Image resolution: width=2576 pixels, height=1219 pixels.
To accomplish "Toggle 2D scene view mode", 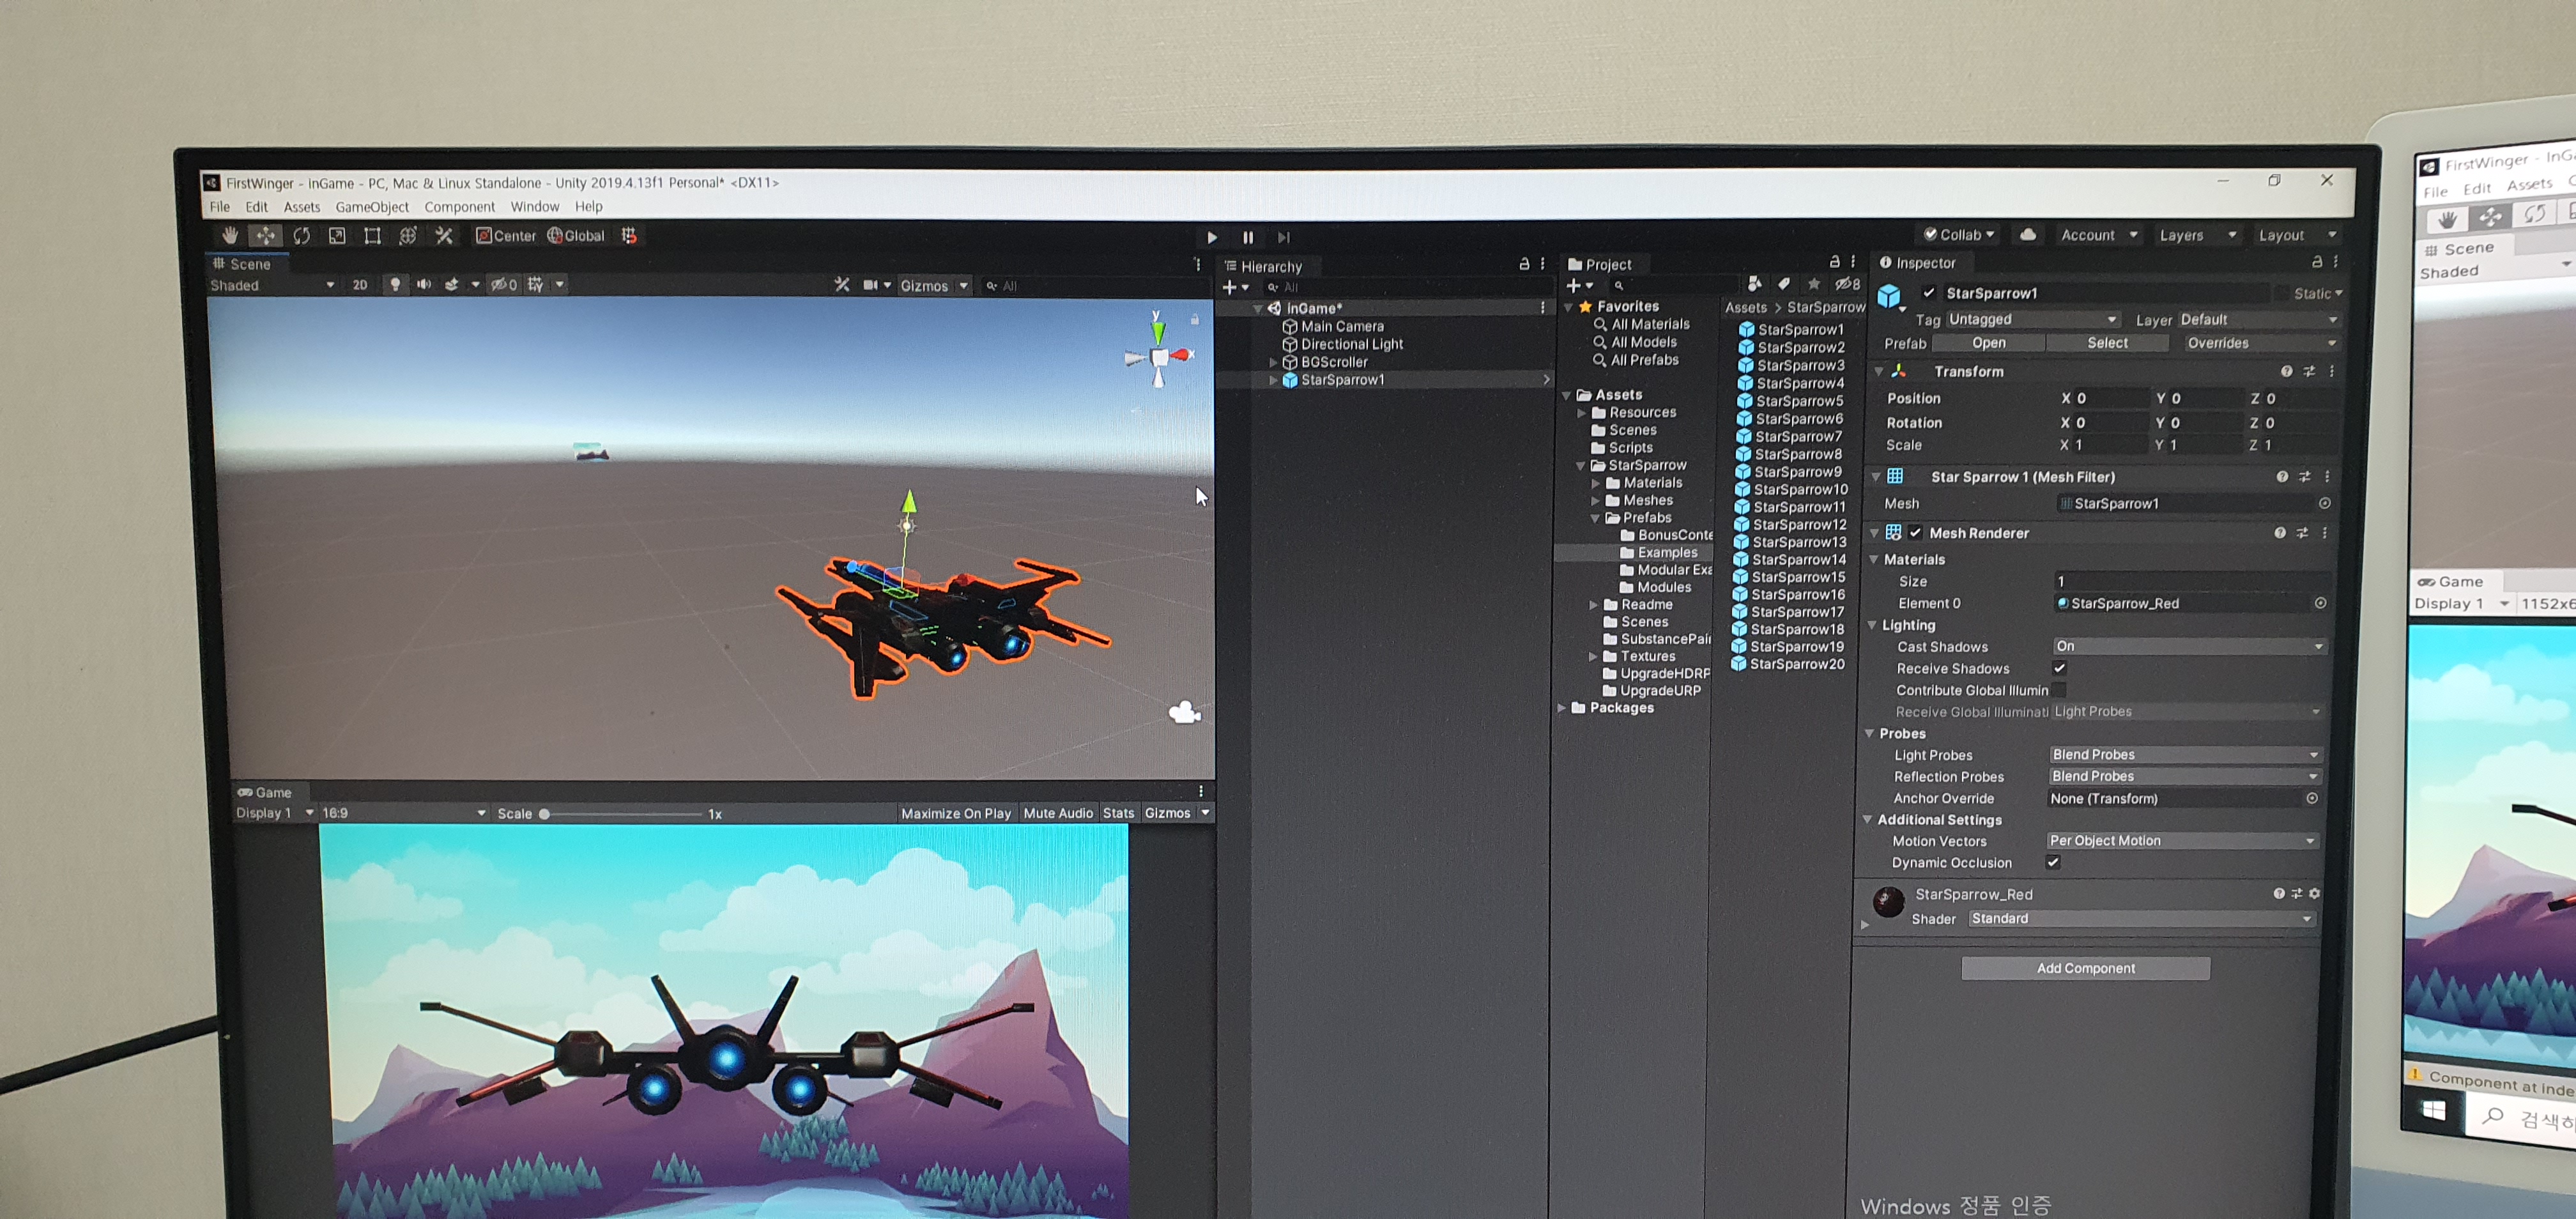I will [x=360, y=285].
